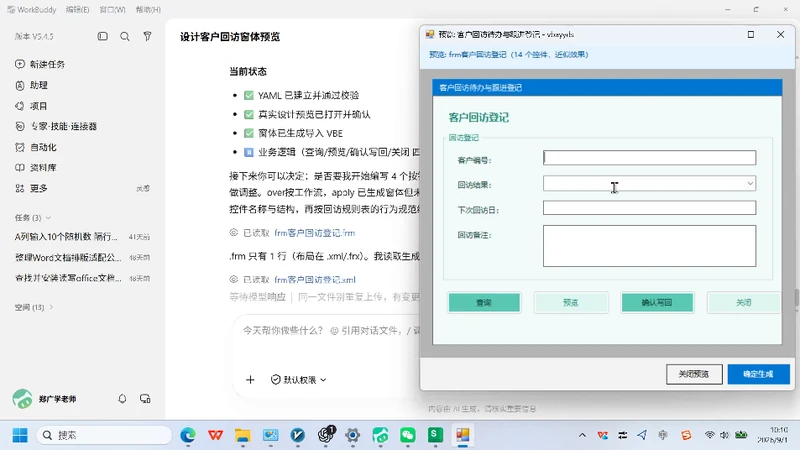Click the volume tray icon

click(x=724, y=435)
